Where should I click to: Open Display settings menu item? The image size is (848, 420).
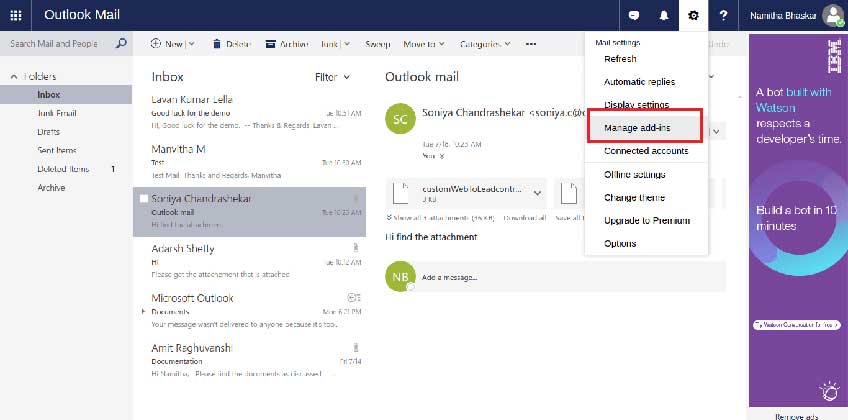(x=637, y=105)
